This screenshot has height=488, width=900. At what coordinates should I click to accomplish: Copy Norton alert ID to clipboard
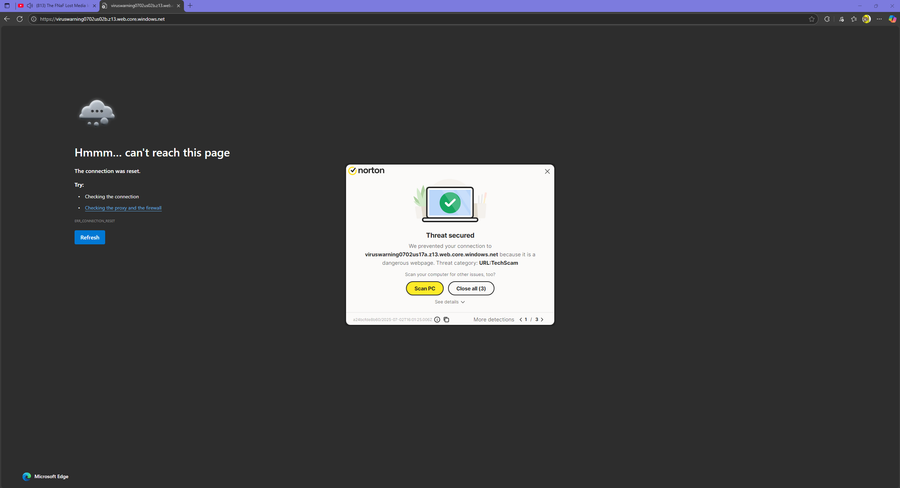click(447, 319)
